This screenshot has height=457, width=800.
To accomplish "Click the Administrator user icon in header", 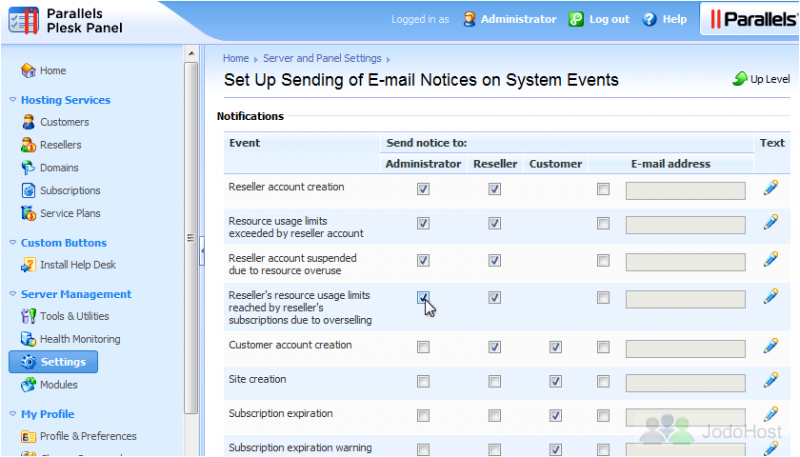I will 469,19.
